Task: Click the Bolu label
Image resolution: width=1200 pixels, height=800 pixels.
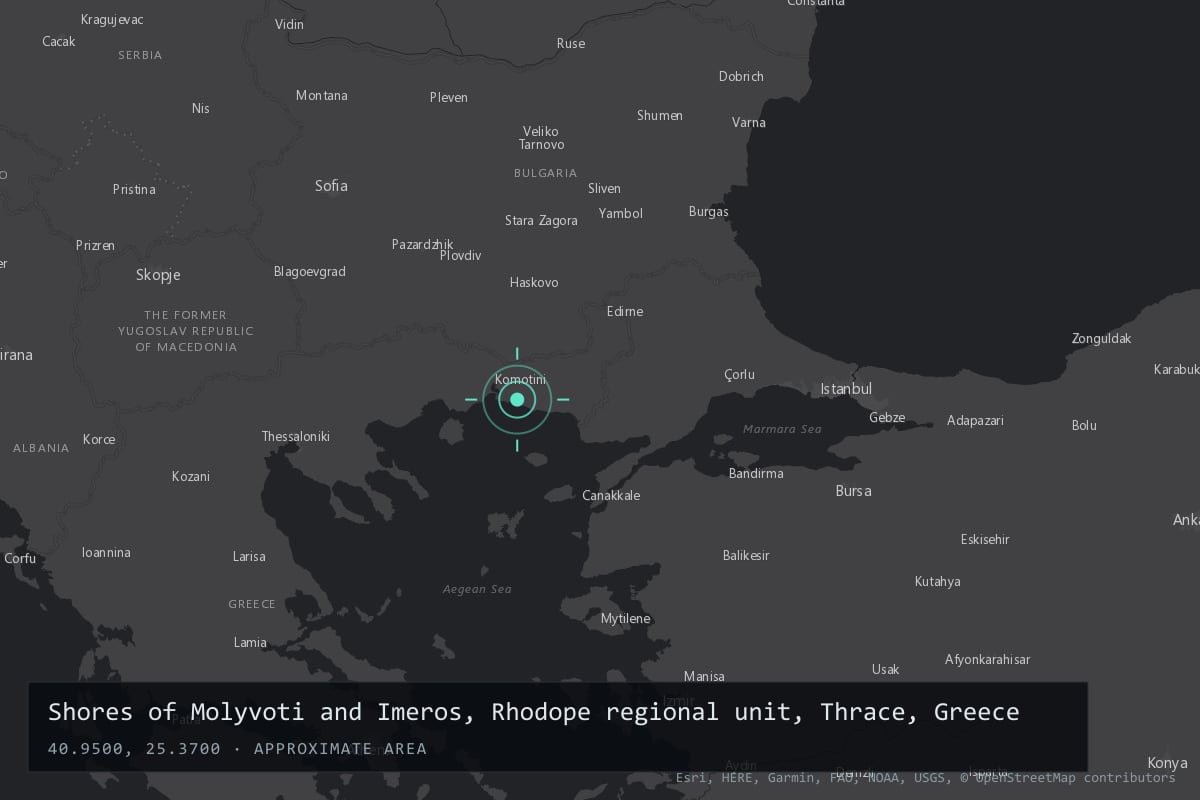Action: coord(1084,426)
